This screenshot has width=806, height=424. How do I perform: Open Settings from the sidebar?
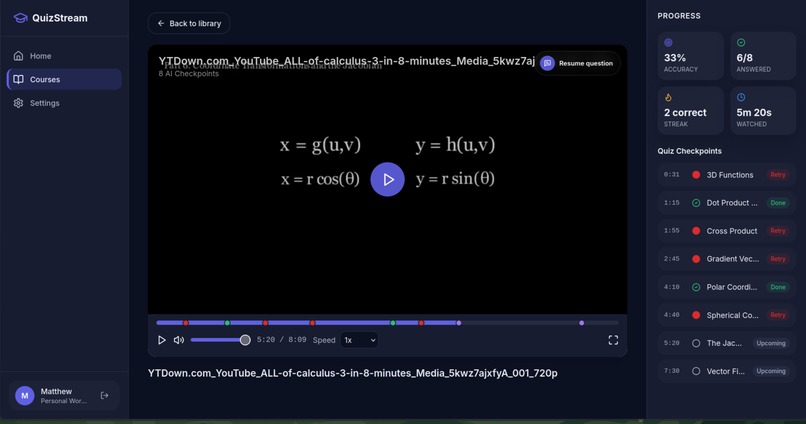click(x=64, y=103)
